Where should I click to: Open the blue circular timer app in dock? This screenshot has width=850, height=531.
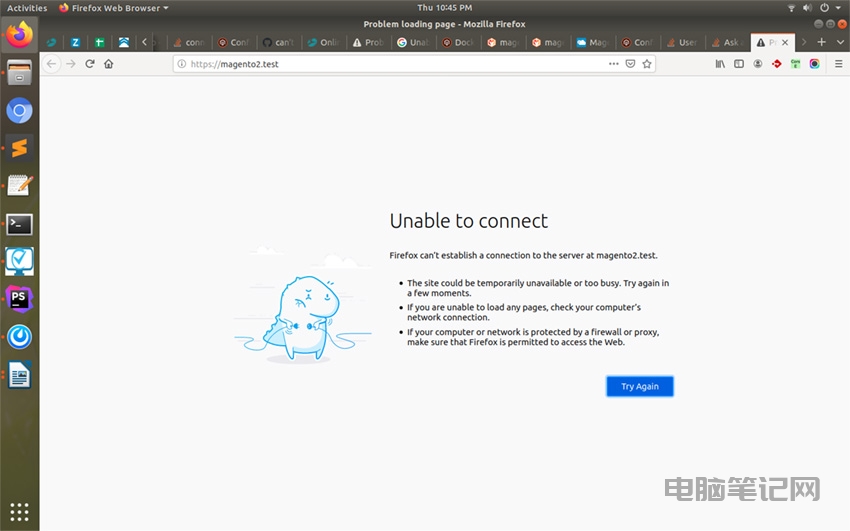click(20, 336)
